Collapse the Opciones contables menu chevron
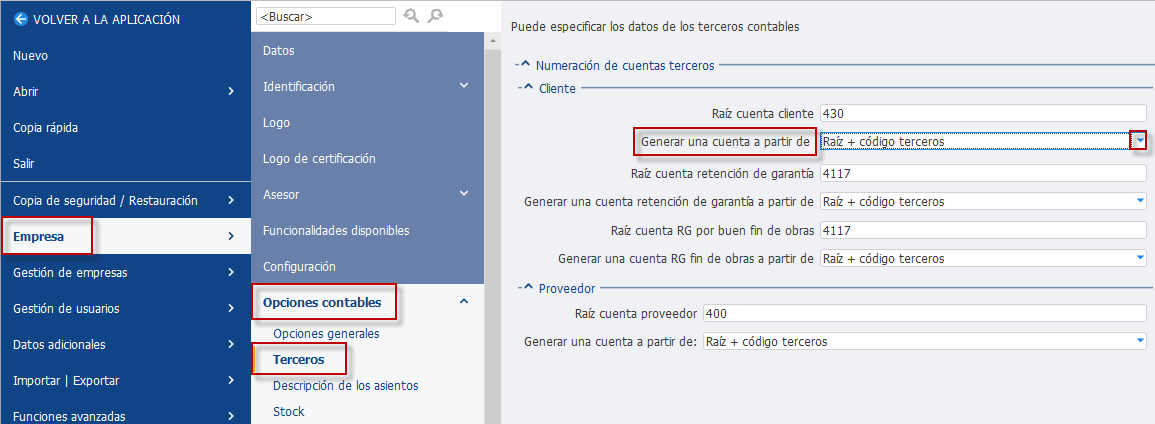This screenshot has height=424, width=1155. tap(464, 302)
